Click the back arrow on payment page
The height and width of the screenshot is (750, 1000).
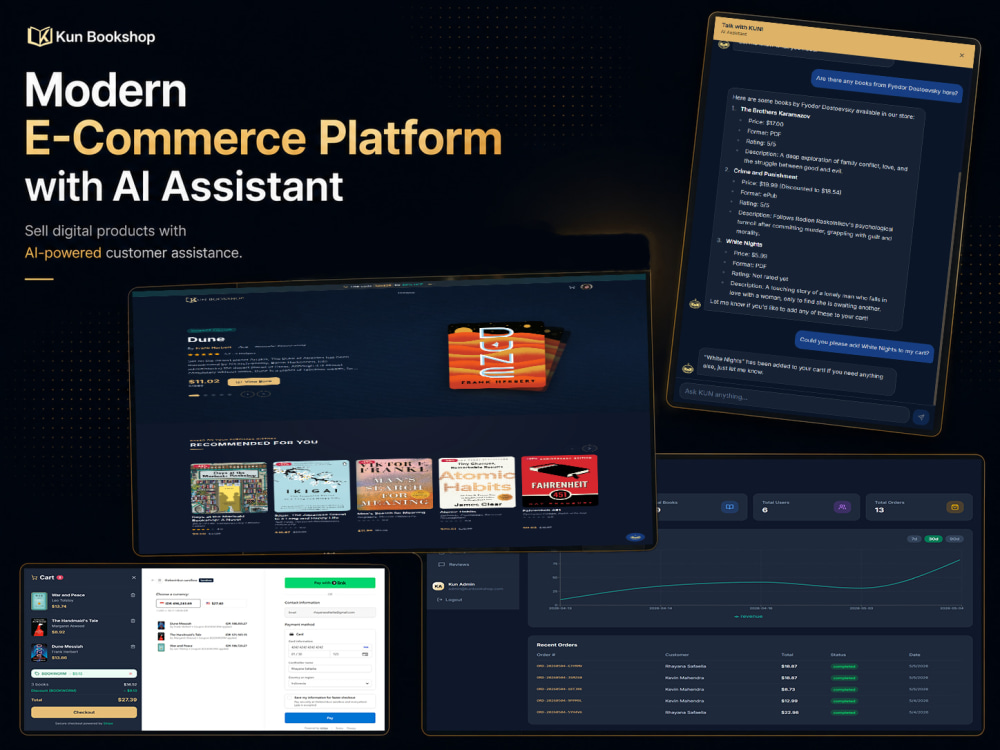pyautogui.click(x=152, y=580)
